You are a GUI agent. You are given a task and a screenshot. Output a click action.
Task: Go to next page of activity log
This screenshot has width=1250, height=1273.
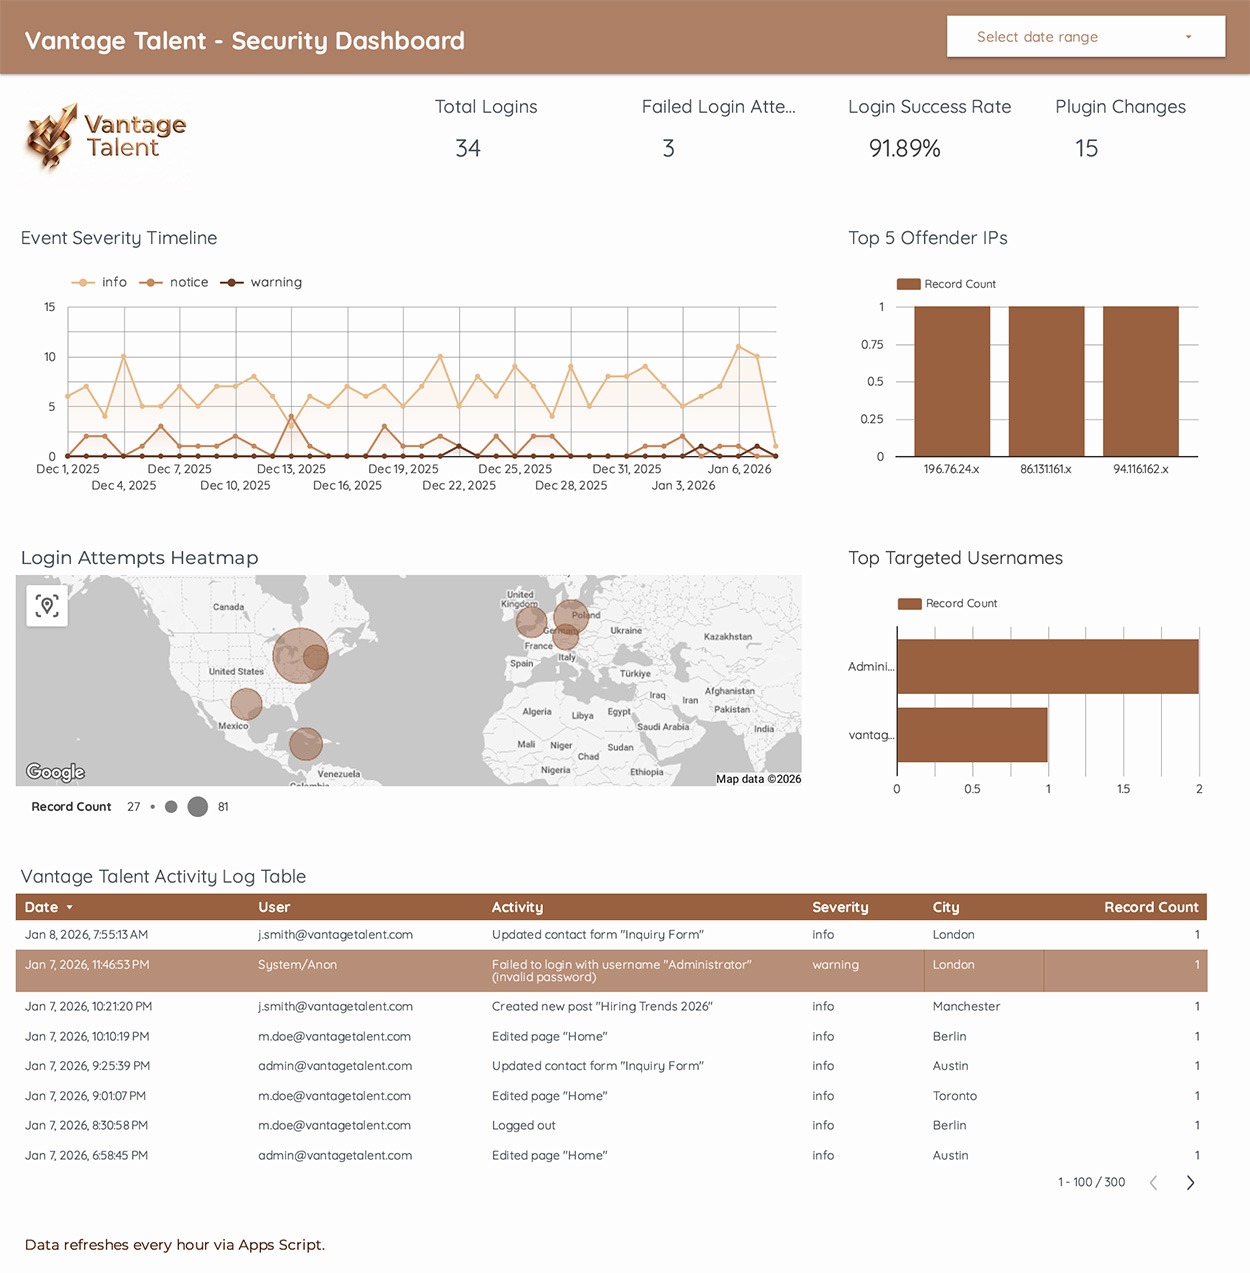(x=1190, y=1183)
